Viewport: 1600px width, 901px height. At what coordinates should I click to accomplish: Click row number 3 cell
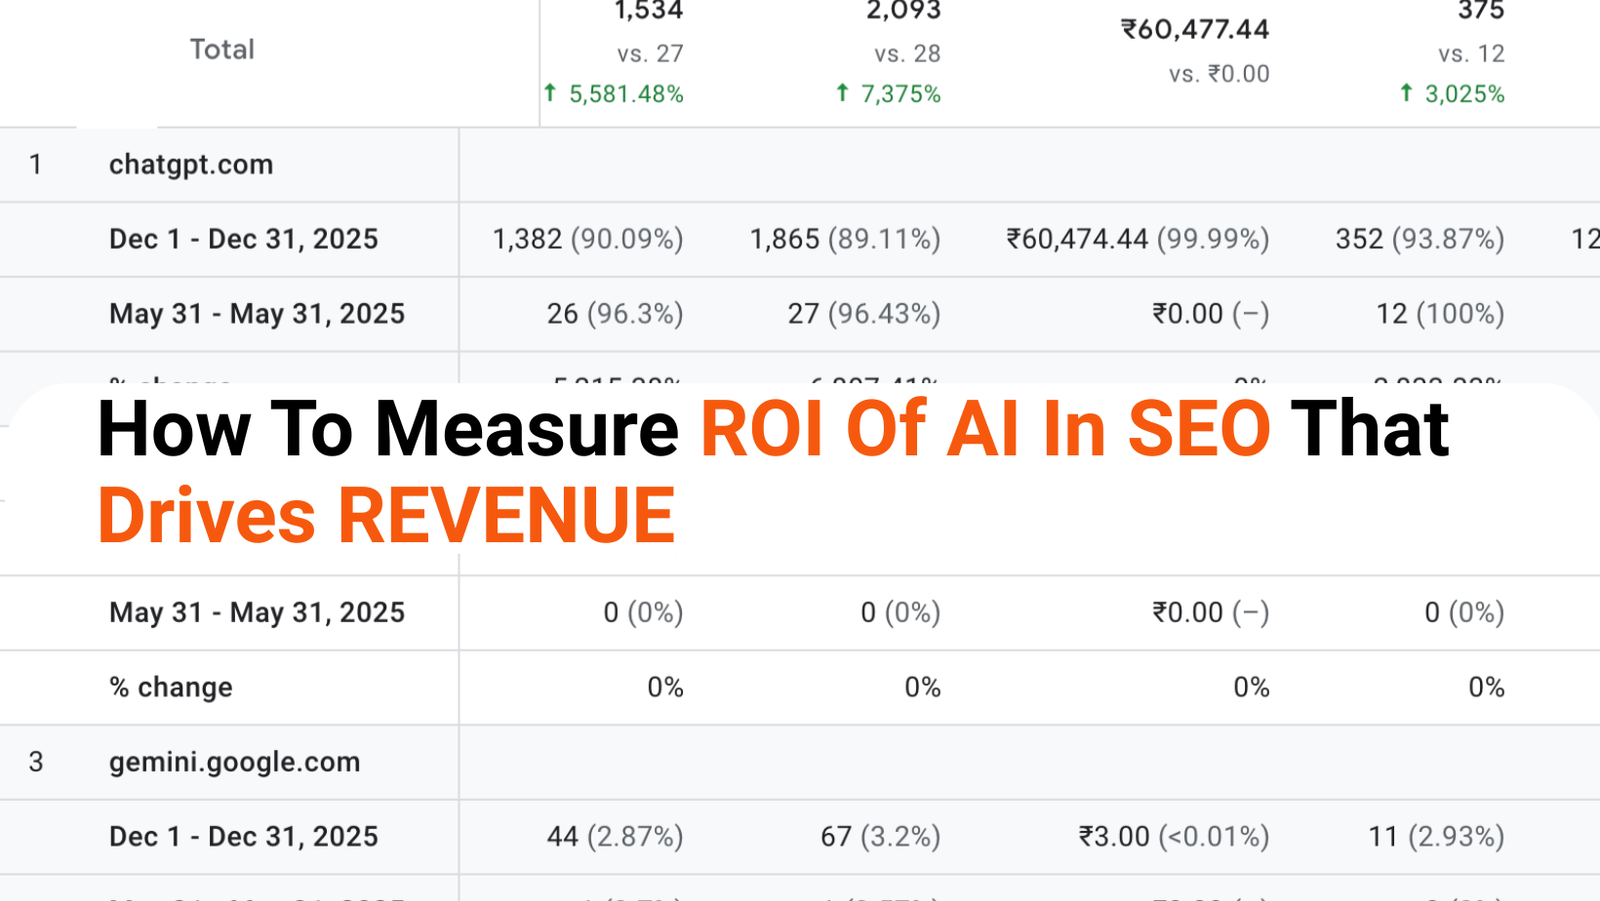pyautogui.click(x=36, y=762)
